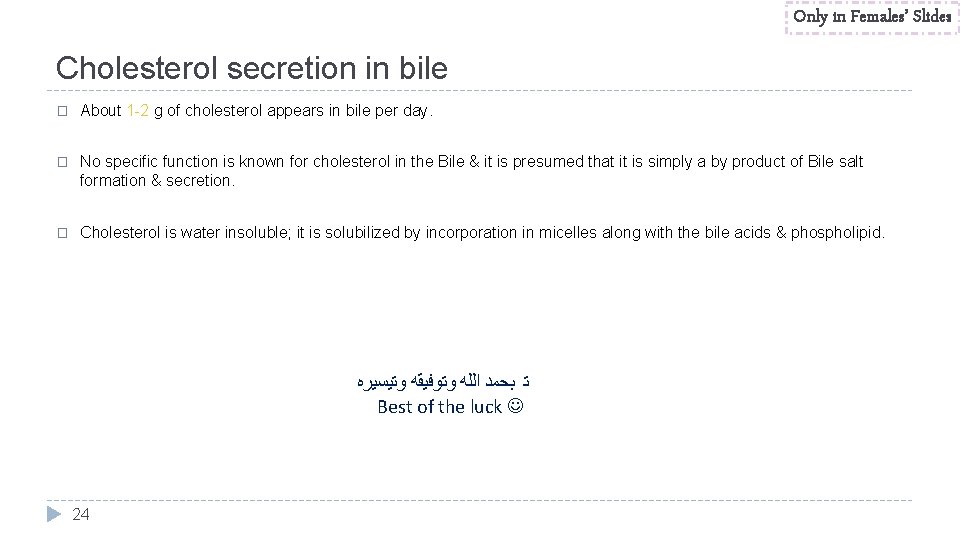The image size is (960, 540).
Task: Click the Arabic text line above 'Best of the luck'
Action: click(443, 381)
